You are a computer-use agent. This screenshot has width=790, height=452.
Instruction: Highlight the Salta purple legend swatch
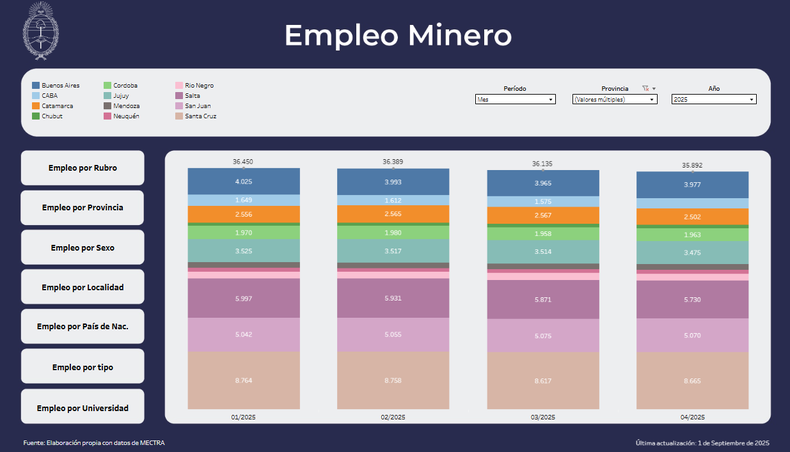tap(179, 96)
